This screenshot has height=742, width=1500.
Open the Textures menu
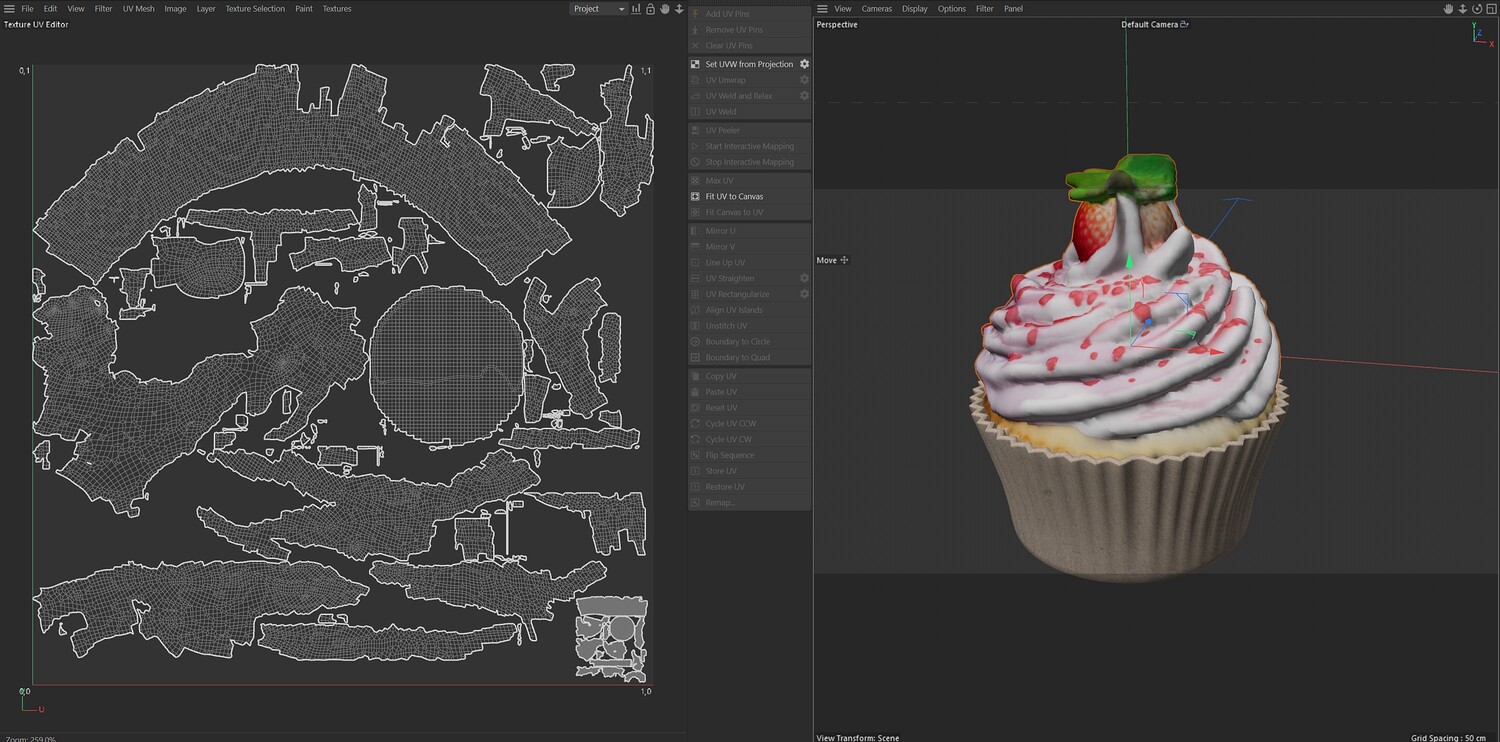[x=337, y=9]
